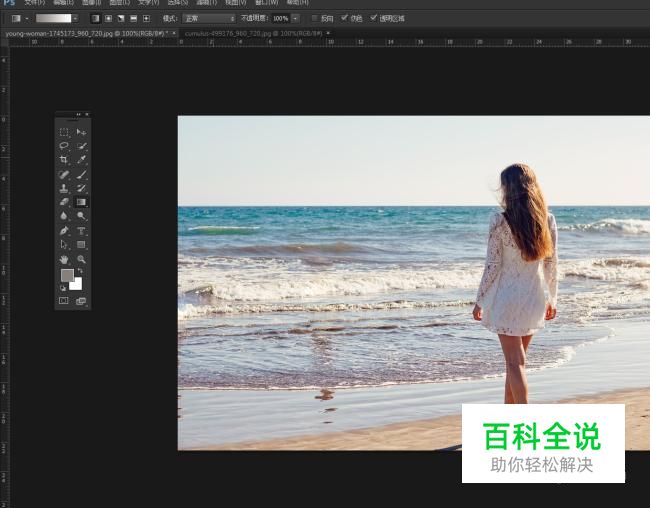
Task: Choose the Lasso tool
Action: point(64,146)
